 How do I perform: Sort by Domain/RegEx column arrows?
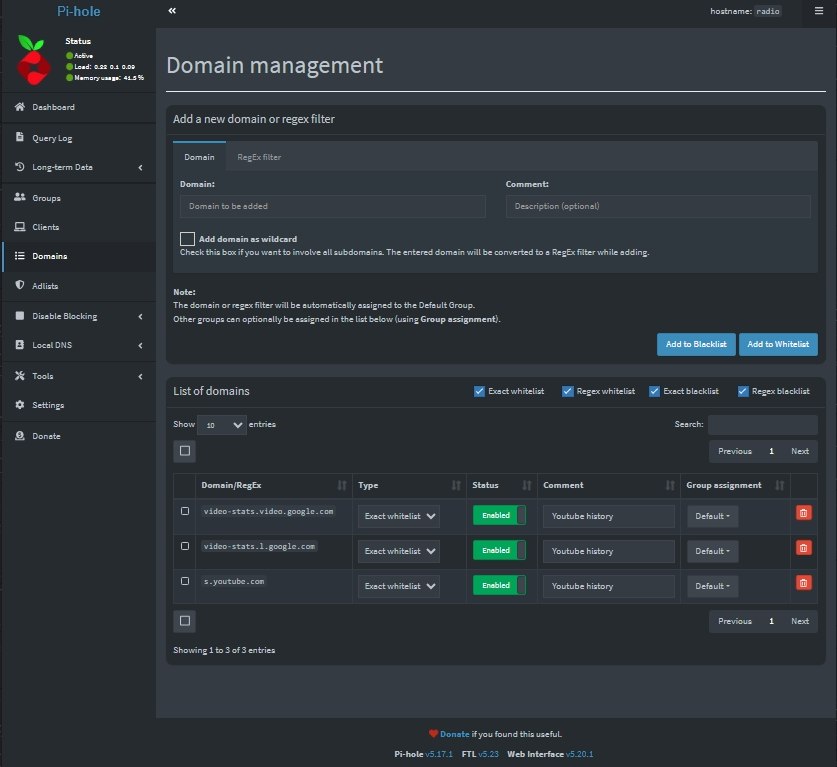pyautogui.click(x=342, y=485)
